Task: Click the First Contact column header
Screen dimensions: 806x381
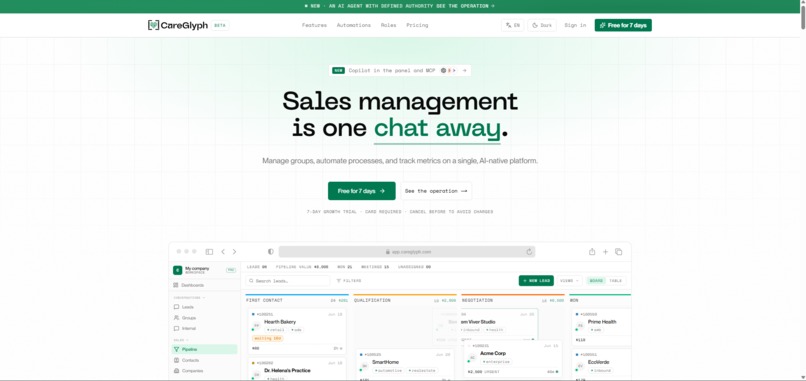Action: click(264, 300)
